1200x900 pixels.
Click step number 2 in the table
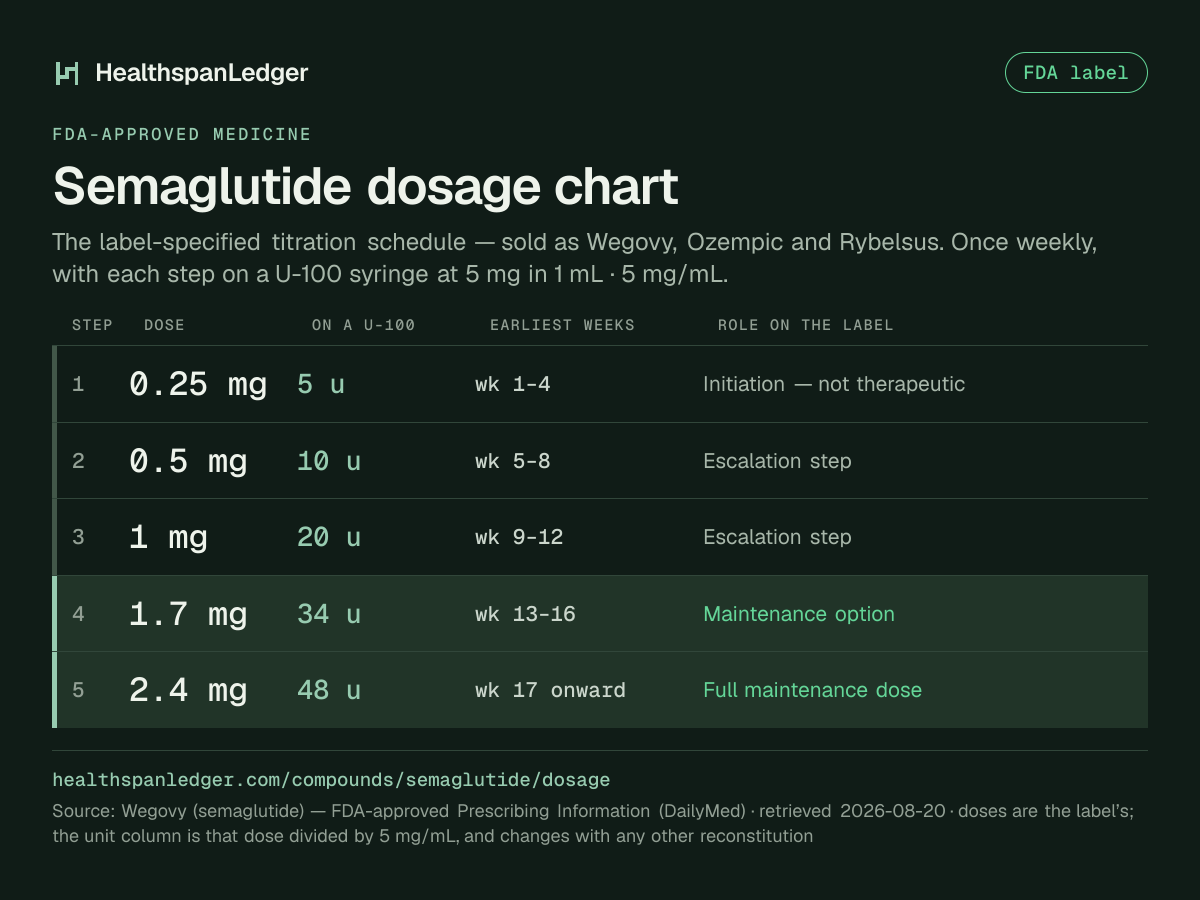78,461
